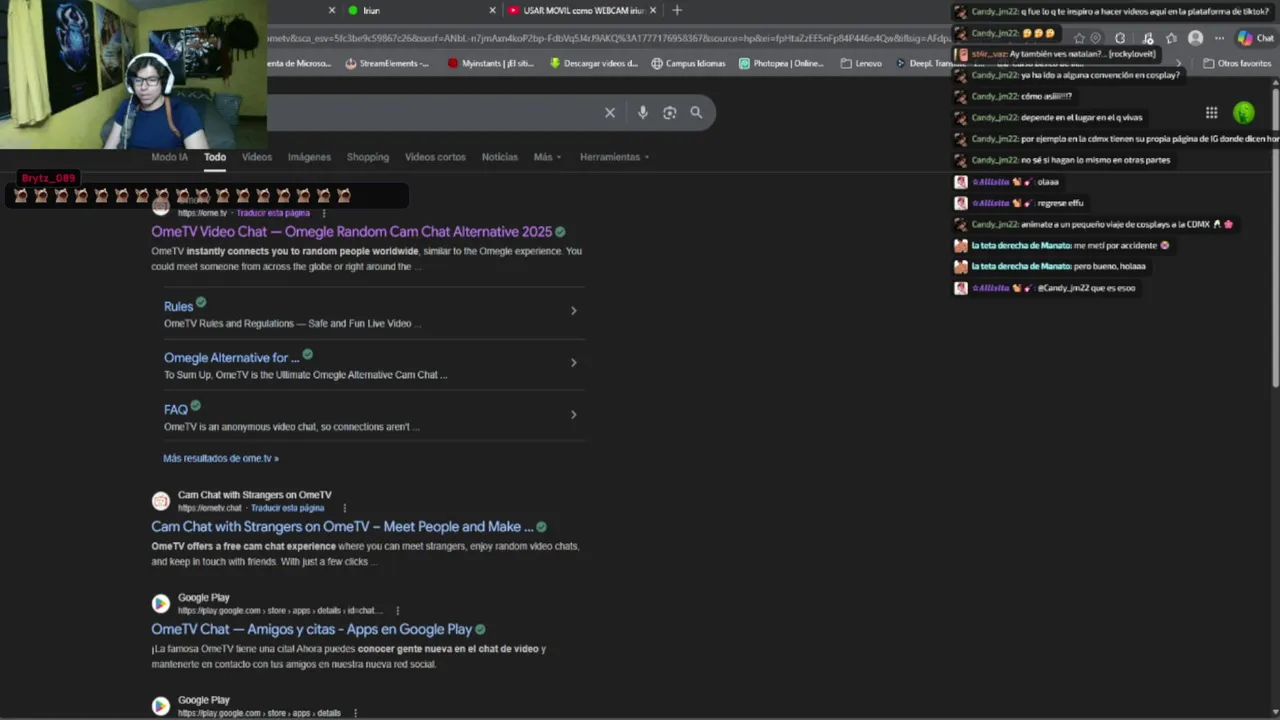Open the Omegle Alternative for sitelink

point(231,358)
